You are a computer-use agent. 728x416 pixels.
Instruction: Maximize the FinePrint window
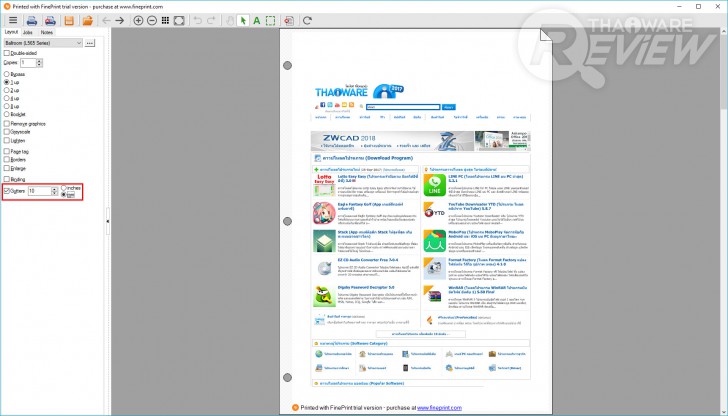click(698, 6)
